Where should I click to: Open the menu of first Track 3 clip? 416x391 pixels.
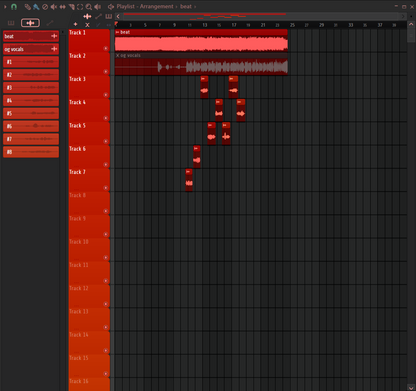pyautogui.click(x=203, y=79)
